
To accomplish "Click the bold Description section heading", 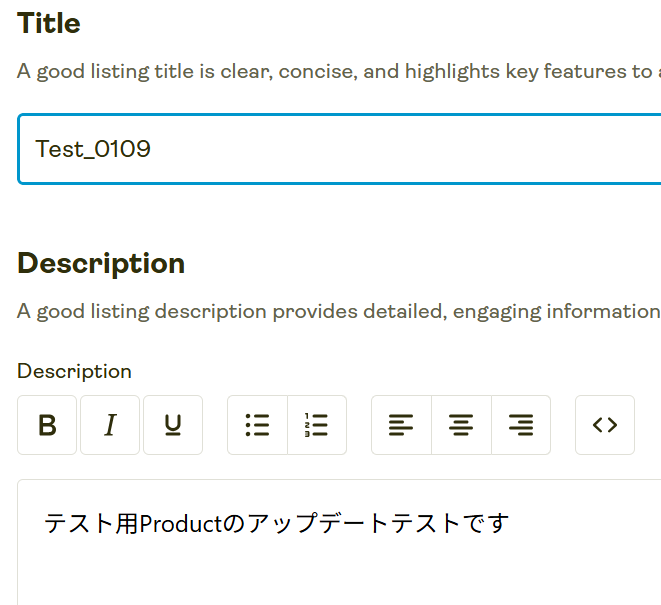I will tap(101, 263).
